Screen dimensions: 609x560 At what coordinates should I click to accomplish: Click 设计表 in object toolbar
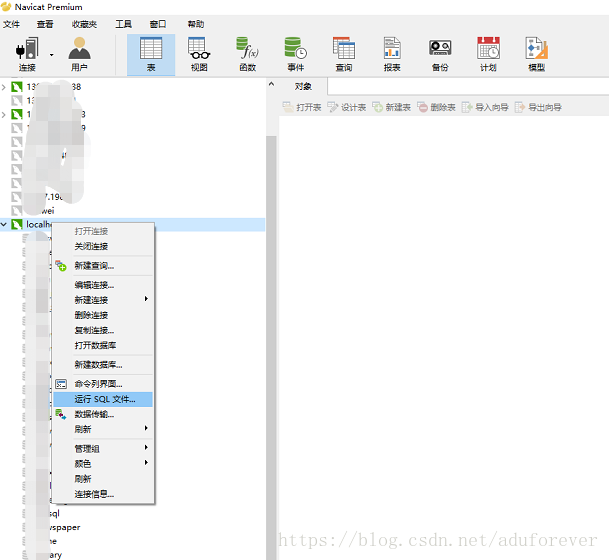(346, 107)
